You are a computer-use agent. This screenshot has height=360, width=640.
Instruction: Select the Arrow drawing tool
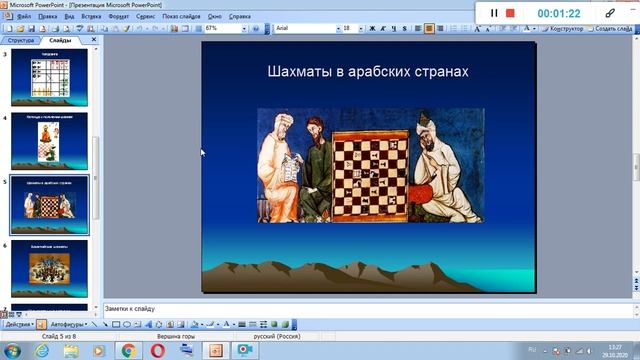(x=105, y=324)
